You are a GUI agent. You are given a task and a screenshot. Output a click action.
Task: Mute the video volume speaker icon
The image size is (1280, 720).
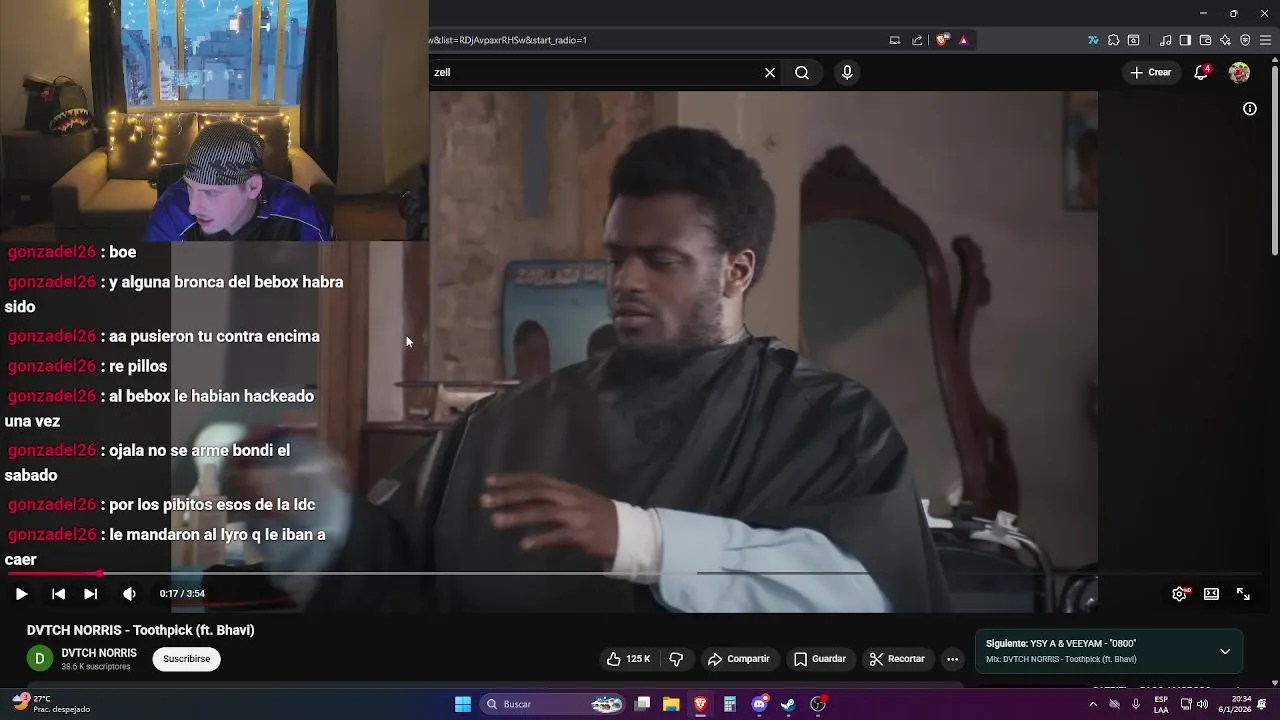pos(129,594)
